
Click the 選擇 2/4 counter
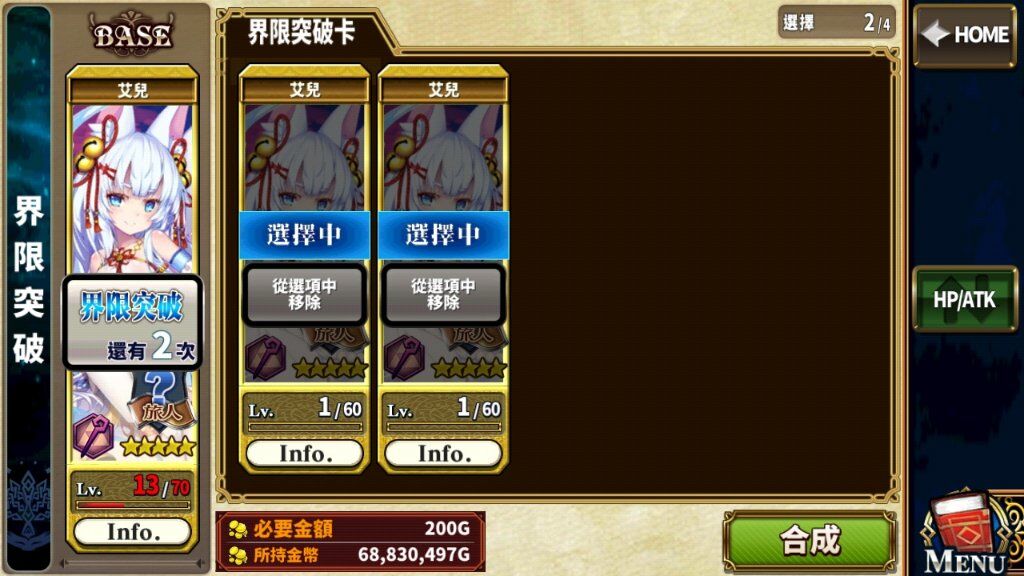(x=836, y=24)
